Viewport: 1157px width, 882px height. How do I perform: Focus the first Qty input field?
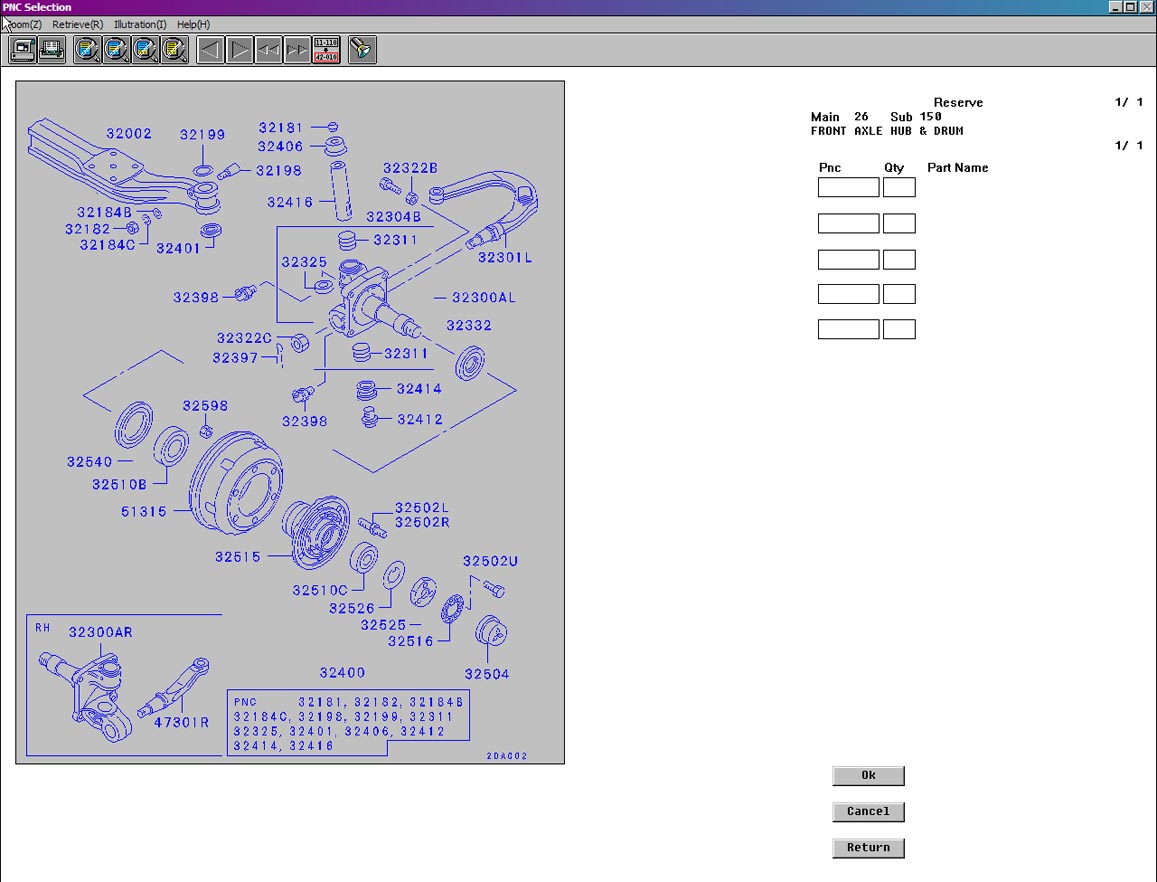click(x=899, y=188)
